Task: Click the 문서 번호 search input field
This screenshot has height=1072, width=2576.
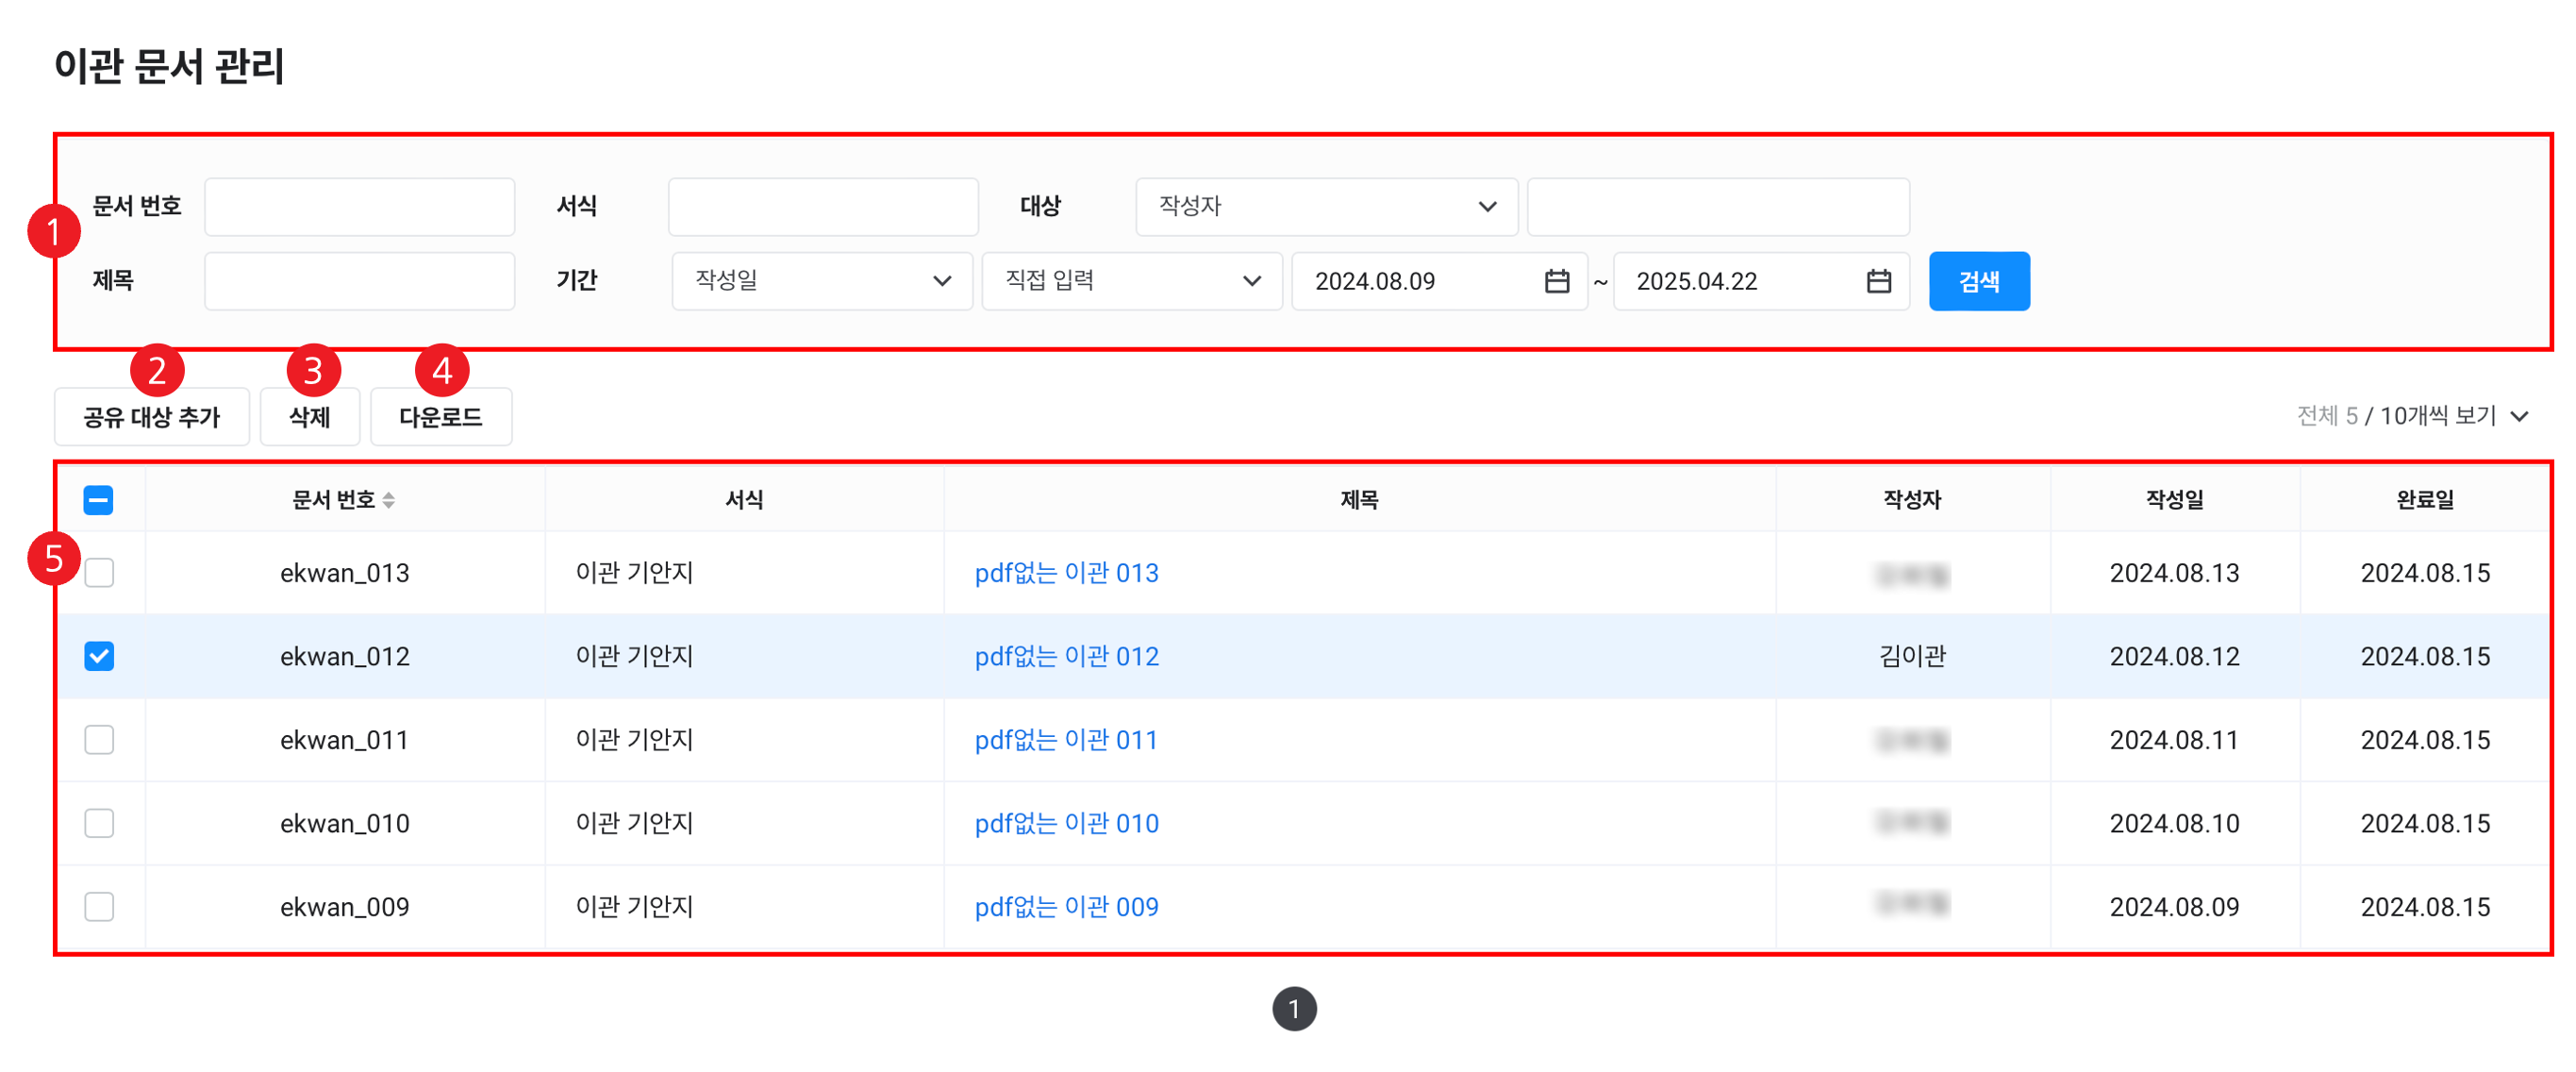Action: tap(359, 206)
